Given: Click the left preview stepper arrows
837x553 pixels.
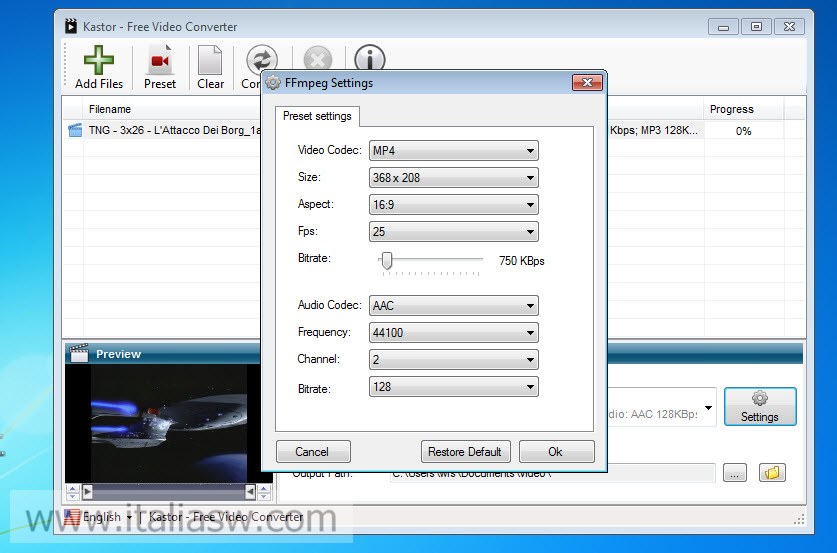Looking at the screenshot, I should point(73,492).
